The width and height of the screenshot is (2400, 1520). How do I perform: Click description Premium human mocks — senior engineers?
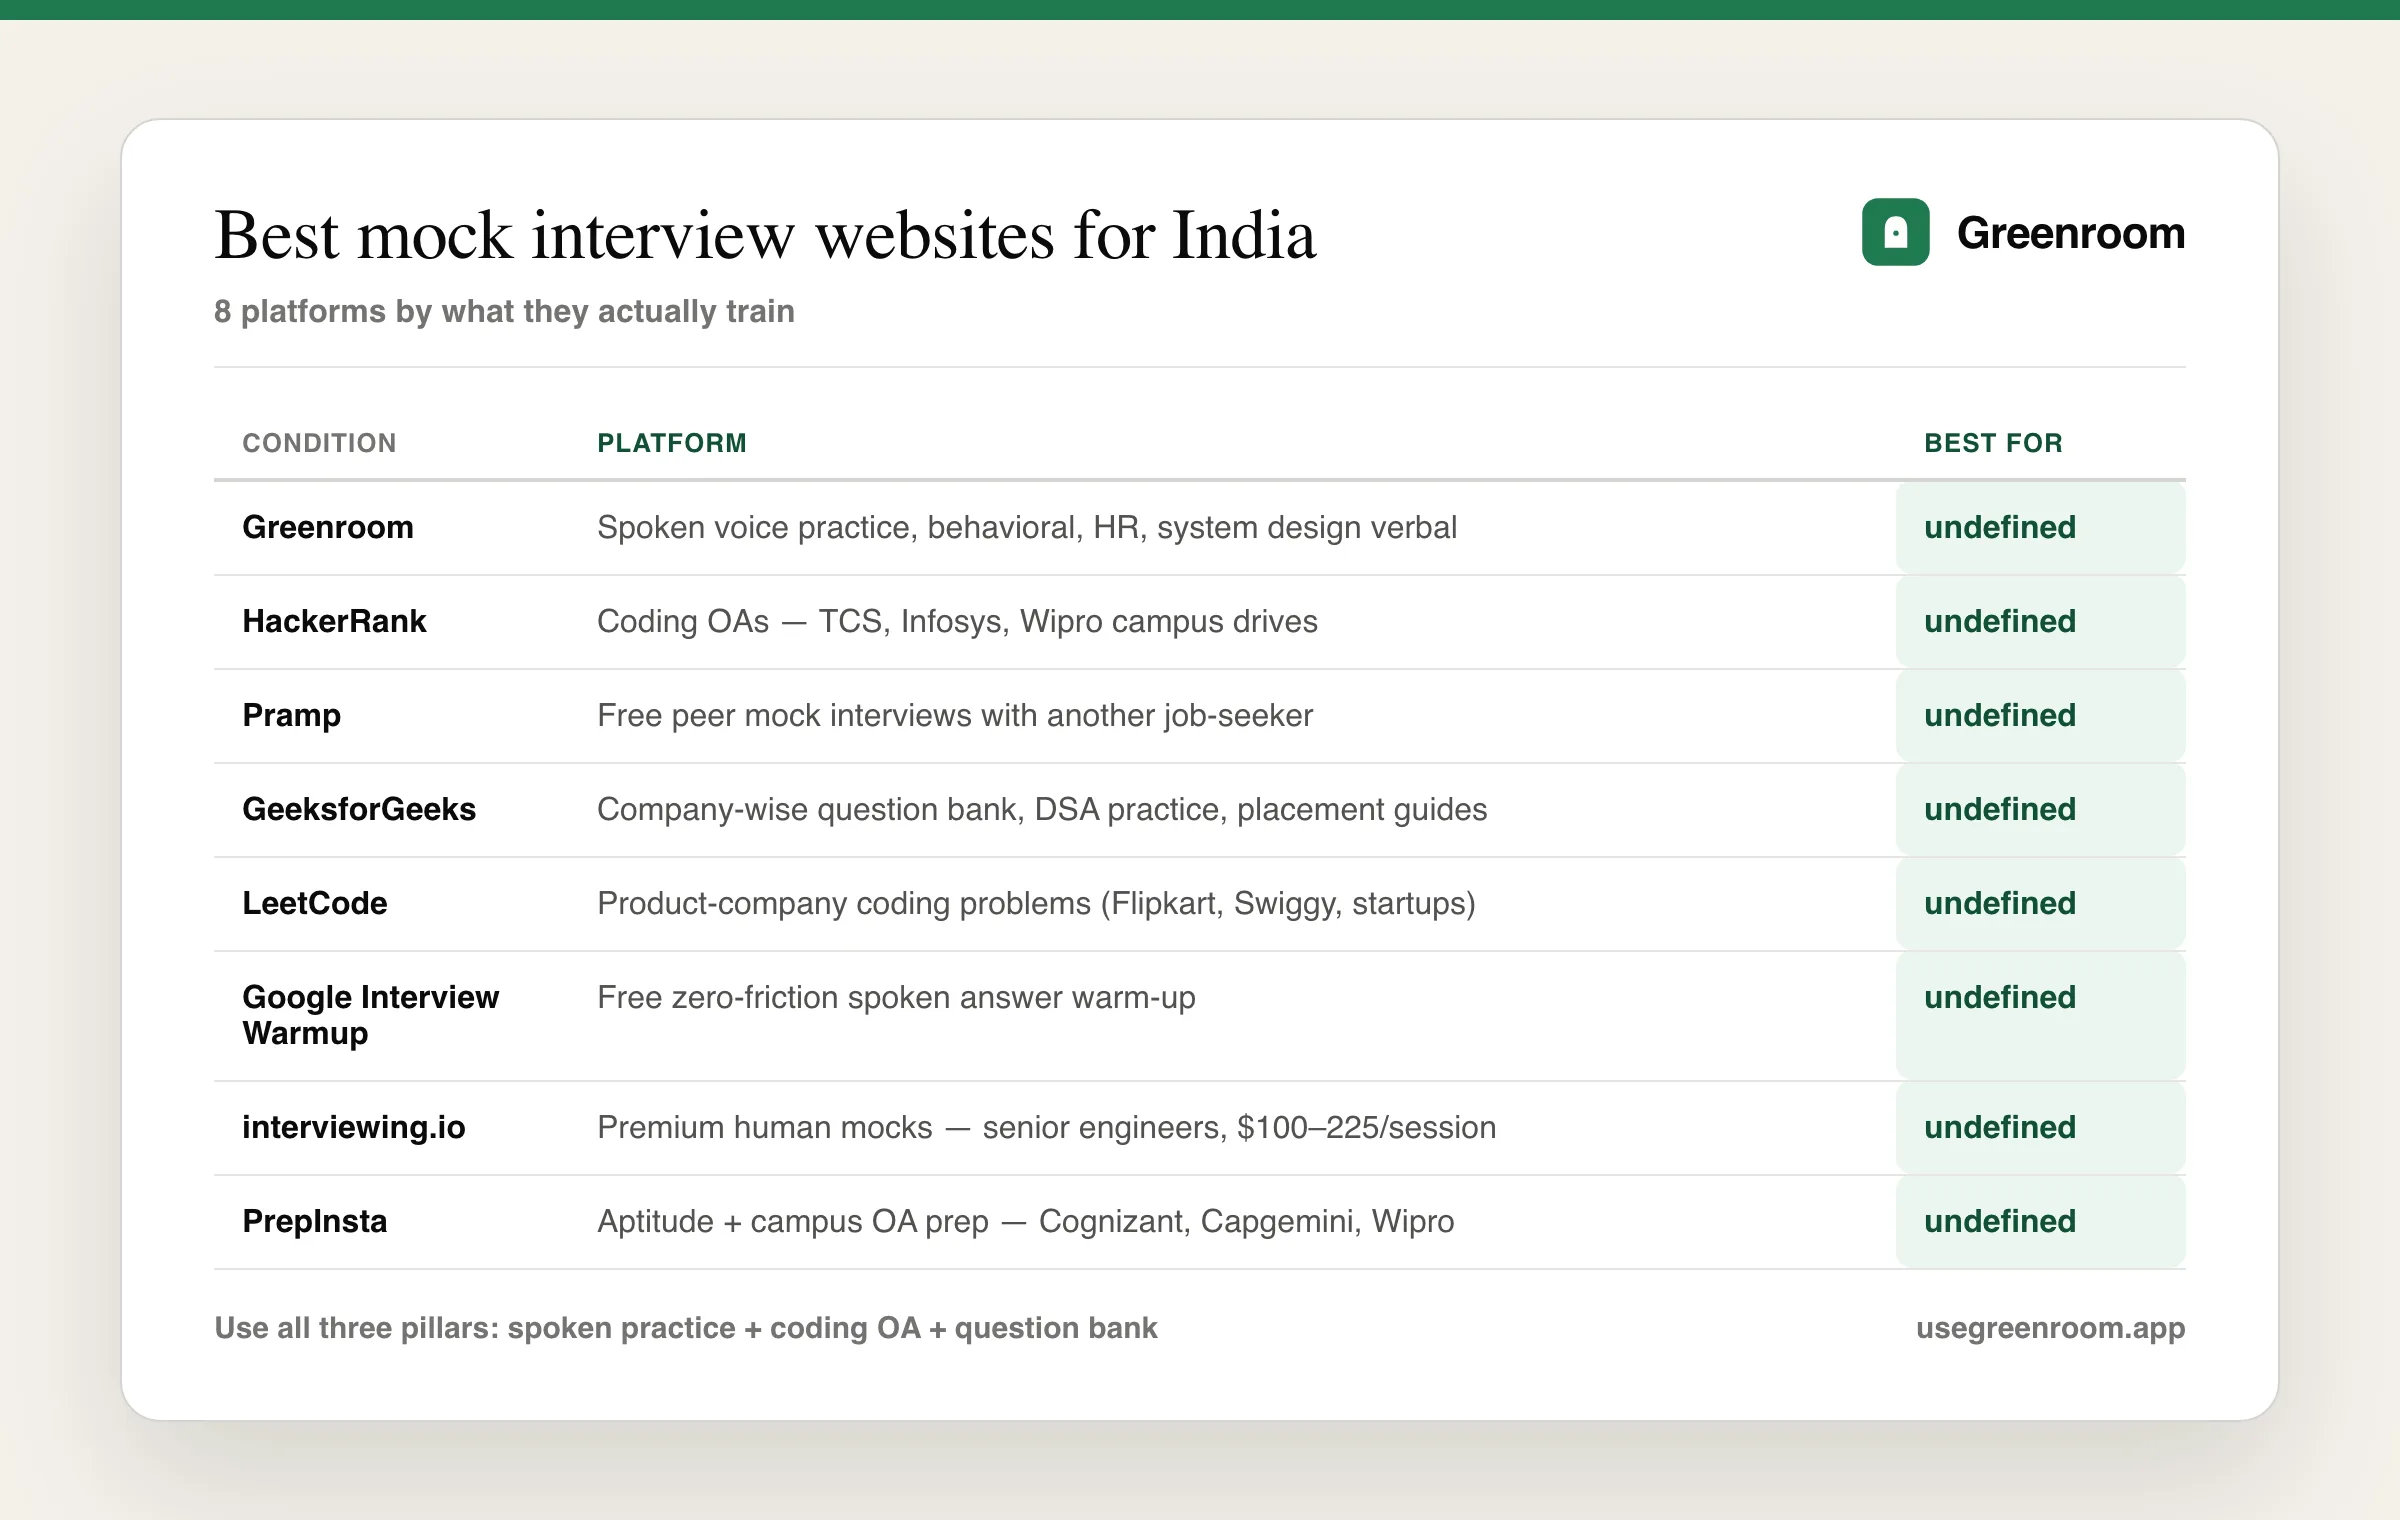(1046, 1128)
